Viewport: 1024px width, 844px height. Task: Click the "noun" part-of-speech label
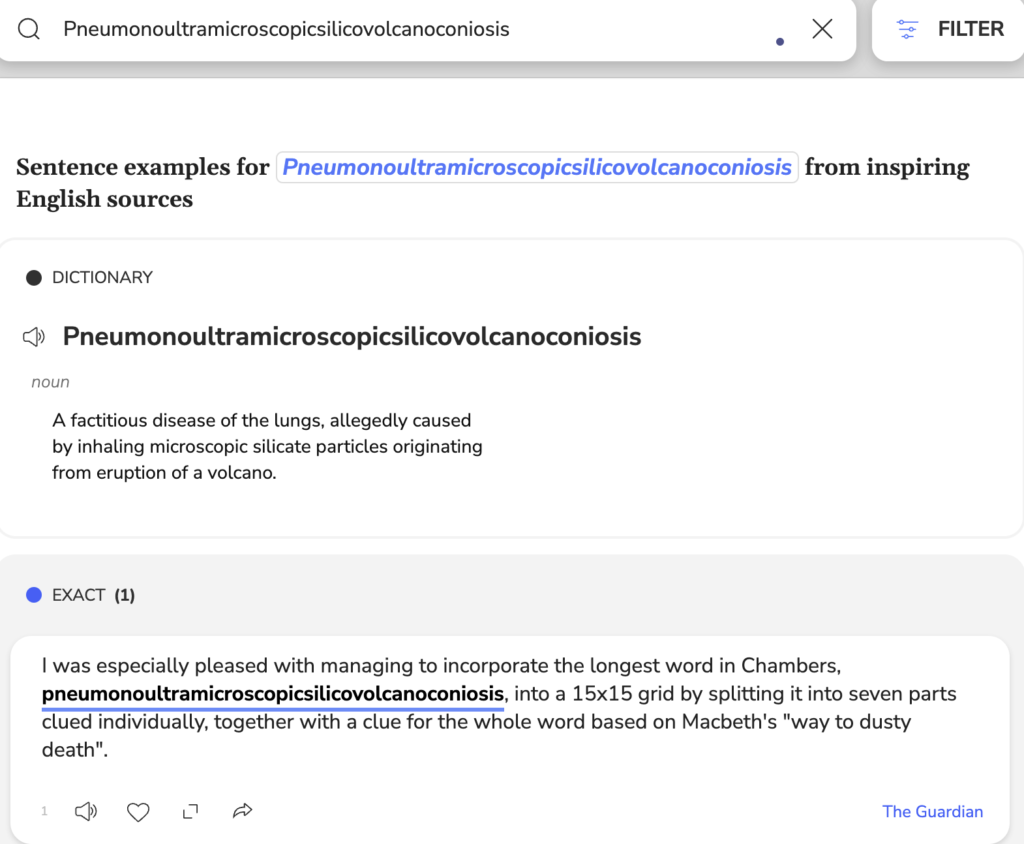(50, 382)
